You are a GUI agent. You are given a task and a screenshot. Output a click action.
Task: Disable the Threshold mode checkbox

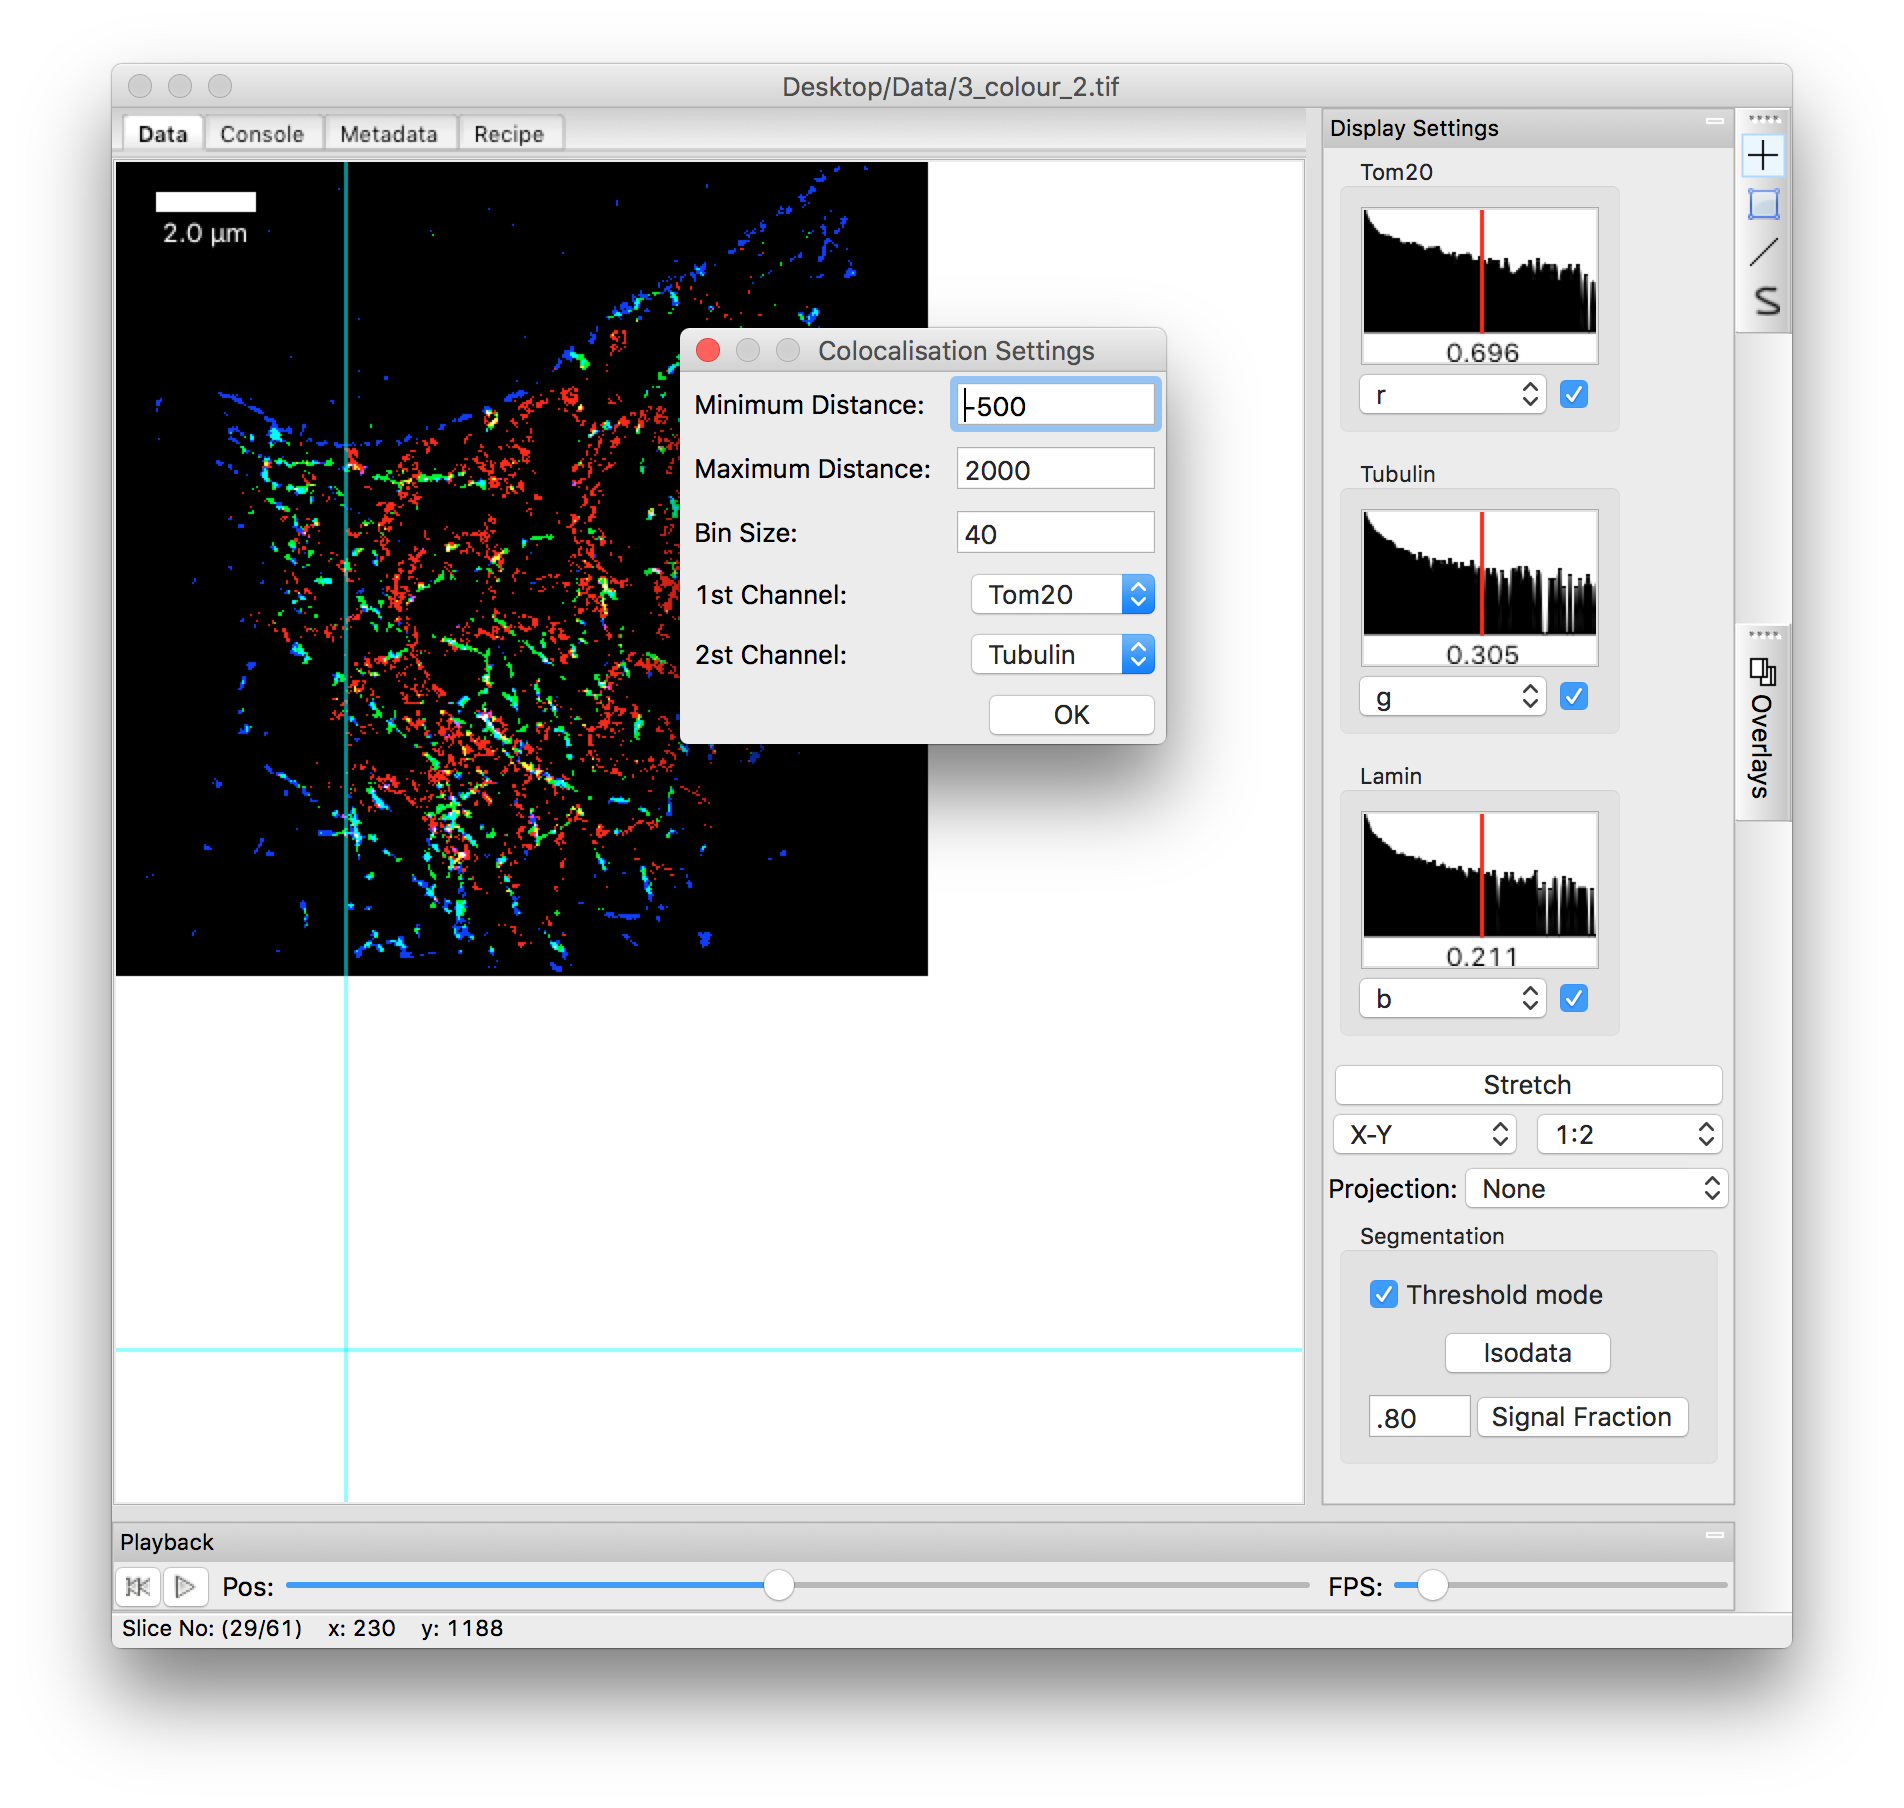tap(1384, 1295)
